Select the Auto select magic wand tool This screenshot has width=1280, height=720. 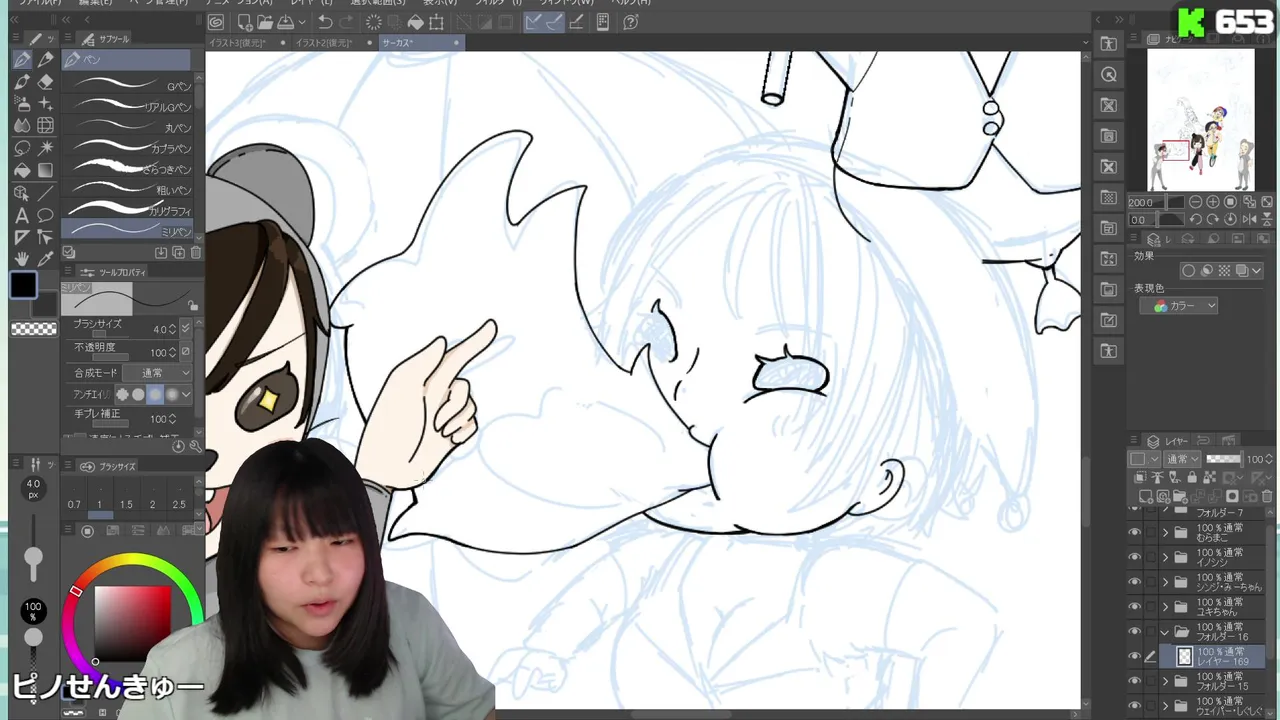click(x=45, y=148)
